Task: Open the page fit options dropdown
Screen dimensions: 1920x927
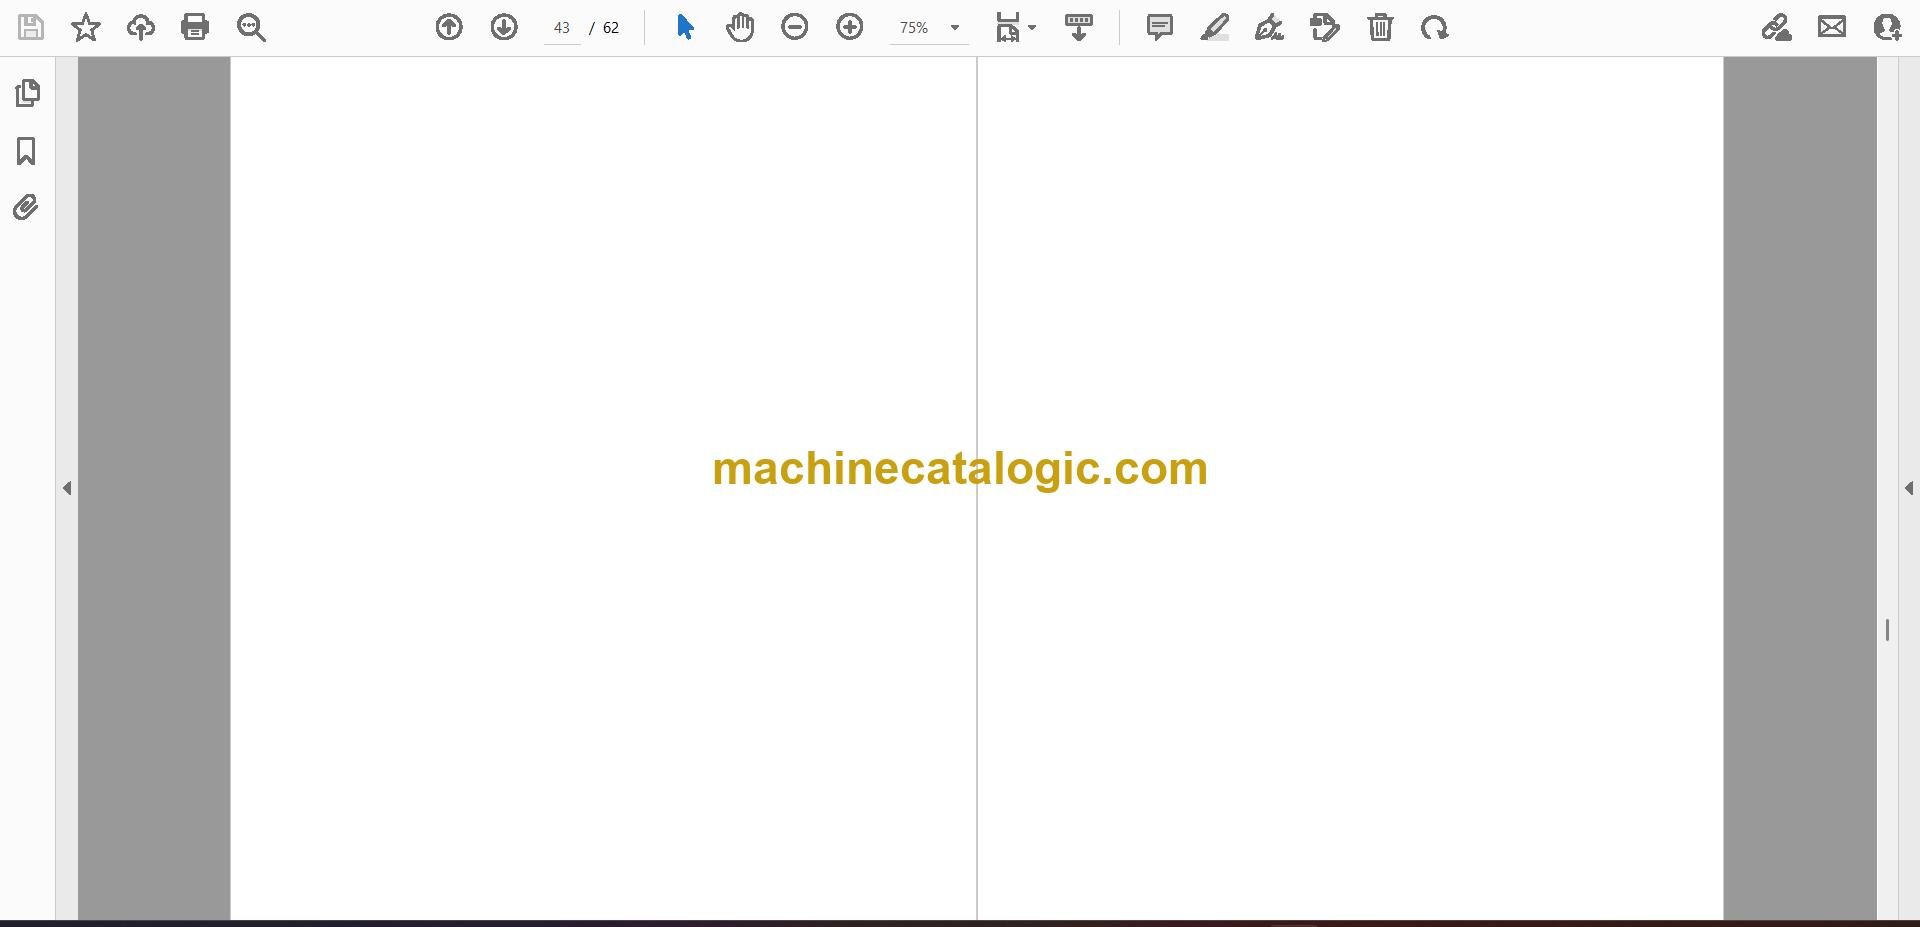Action: pyautogui.click(x=1016, y=27)
